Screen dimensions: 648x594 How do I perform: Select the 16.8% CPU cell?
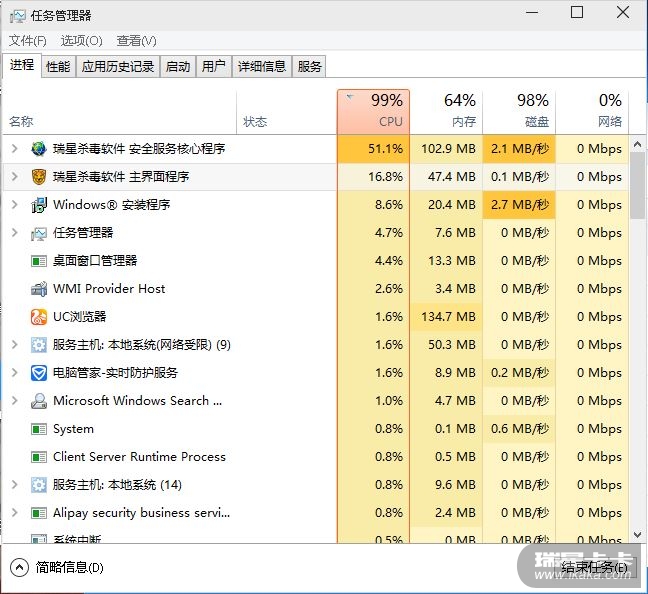click(373, 177)
